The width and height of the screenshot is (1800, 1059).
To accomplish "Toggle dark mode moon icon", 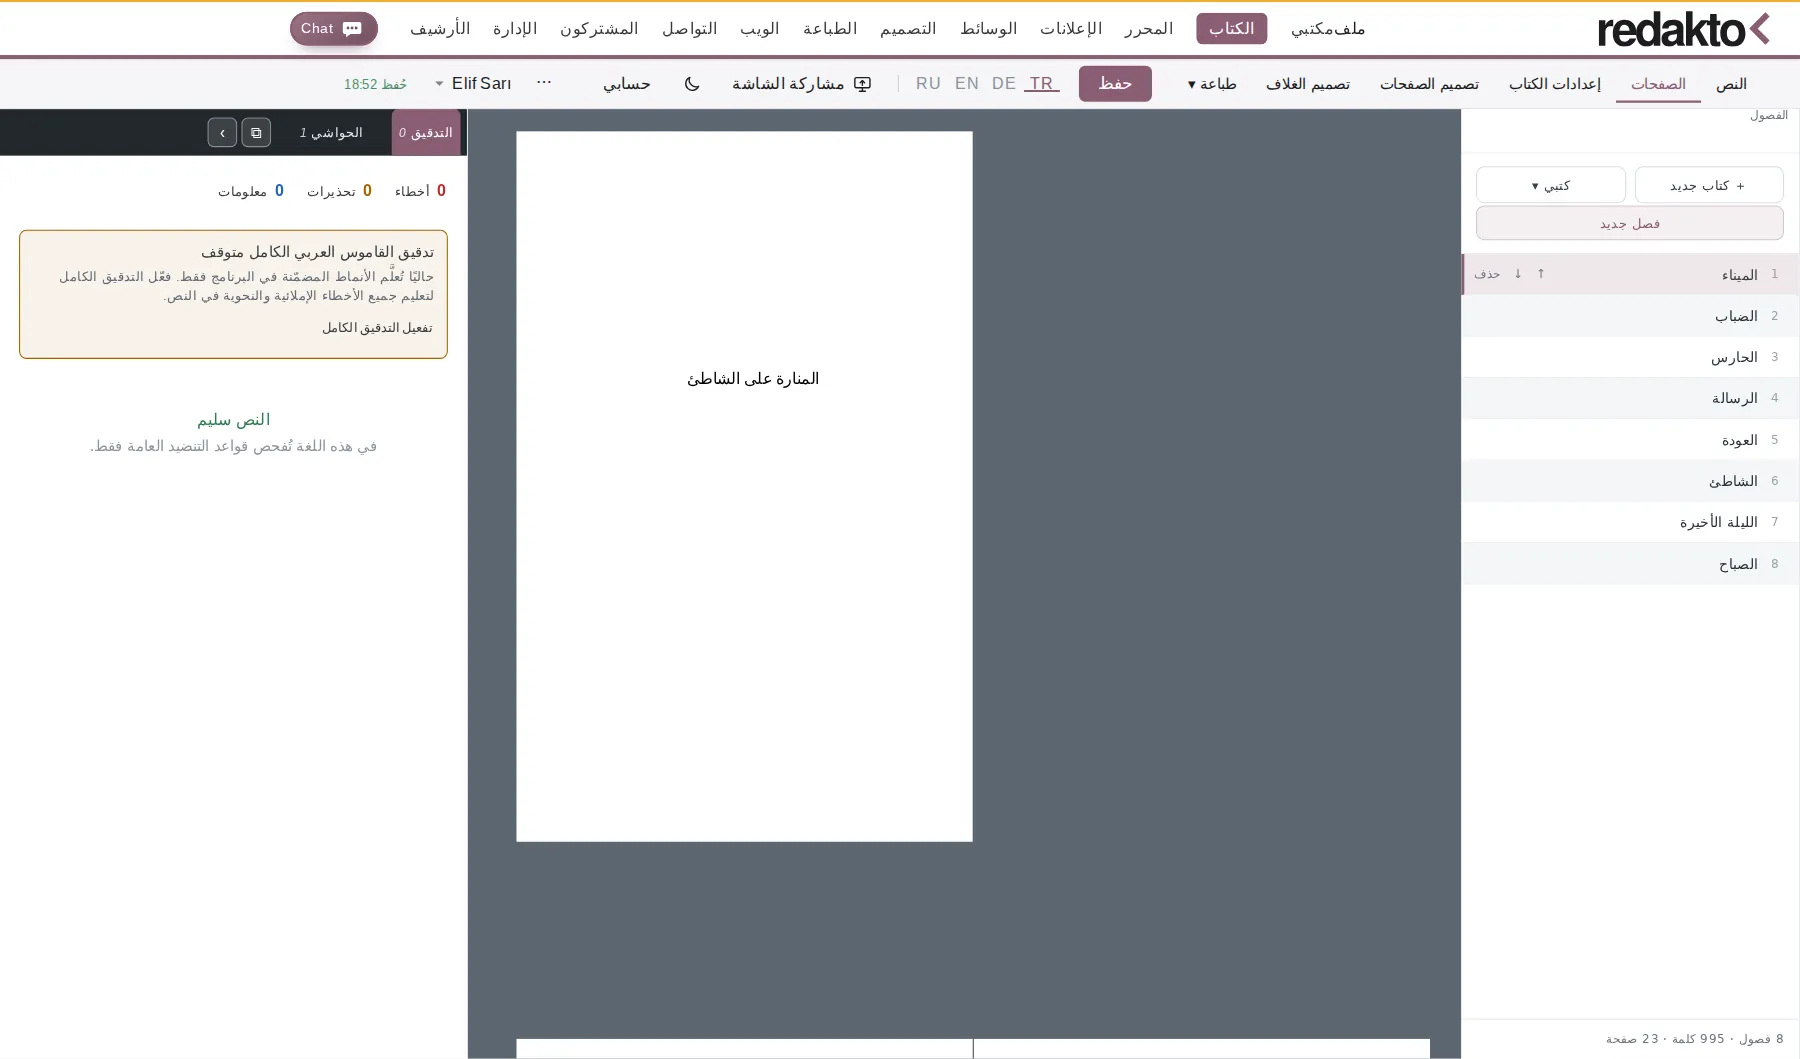I will click(692, 84).
